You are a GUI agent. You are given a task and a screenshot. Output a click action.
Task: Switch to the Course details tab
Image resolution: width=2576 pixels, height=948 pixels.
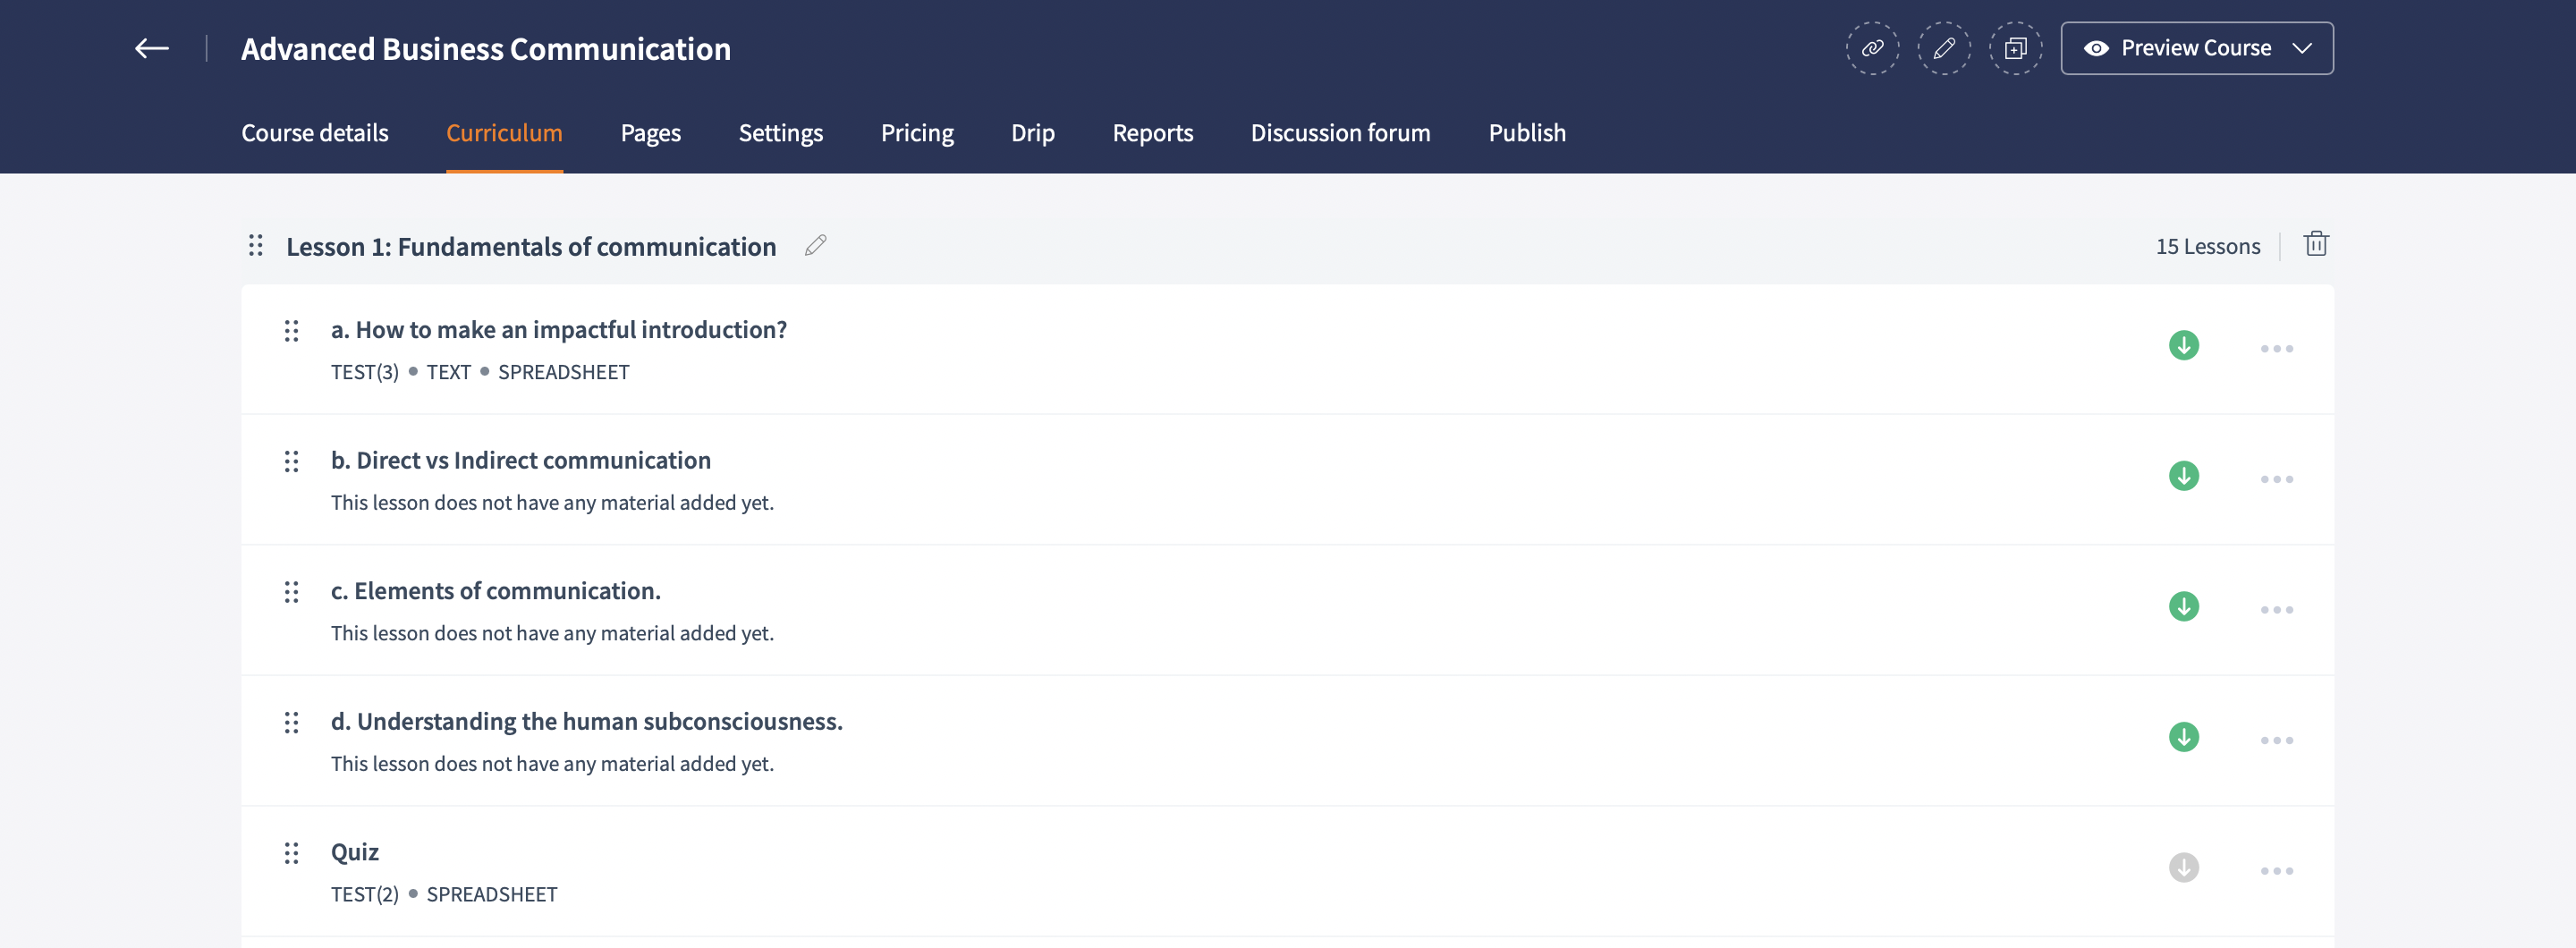coord(315,133)
